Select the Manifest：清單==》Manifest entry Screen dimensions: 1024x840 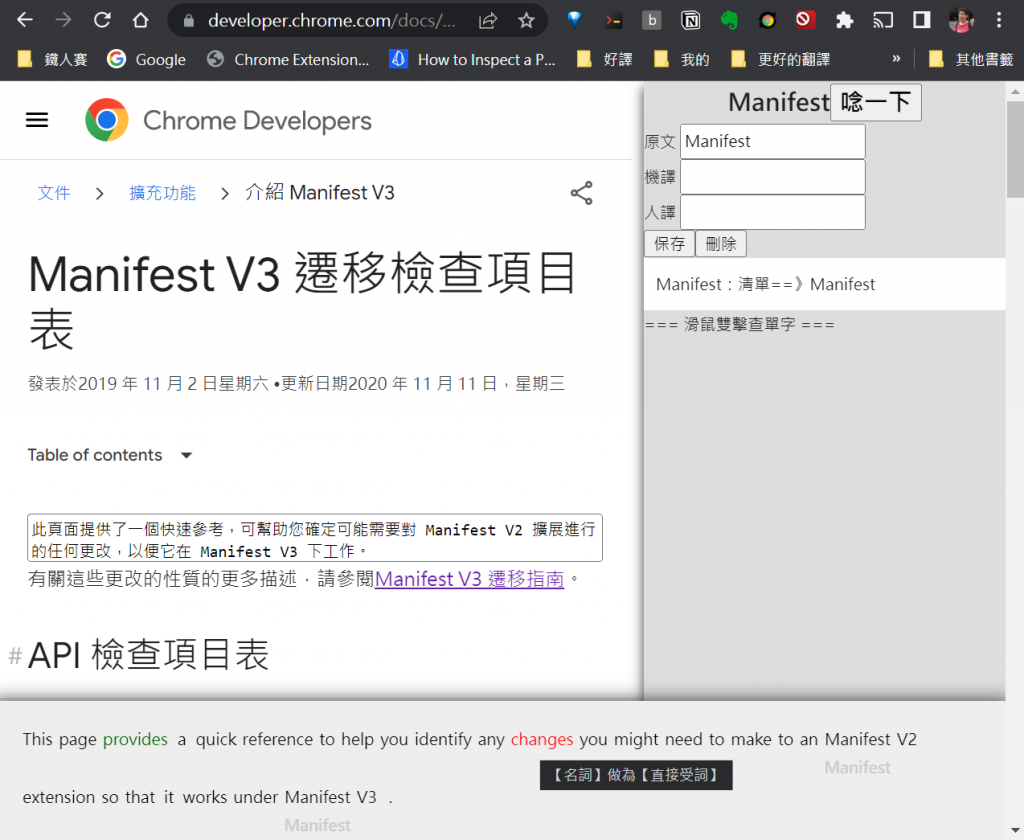coord(824,284)
